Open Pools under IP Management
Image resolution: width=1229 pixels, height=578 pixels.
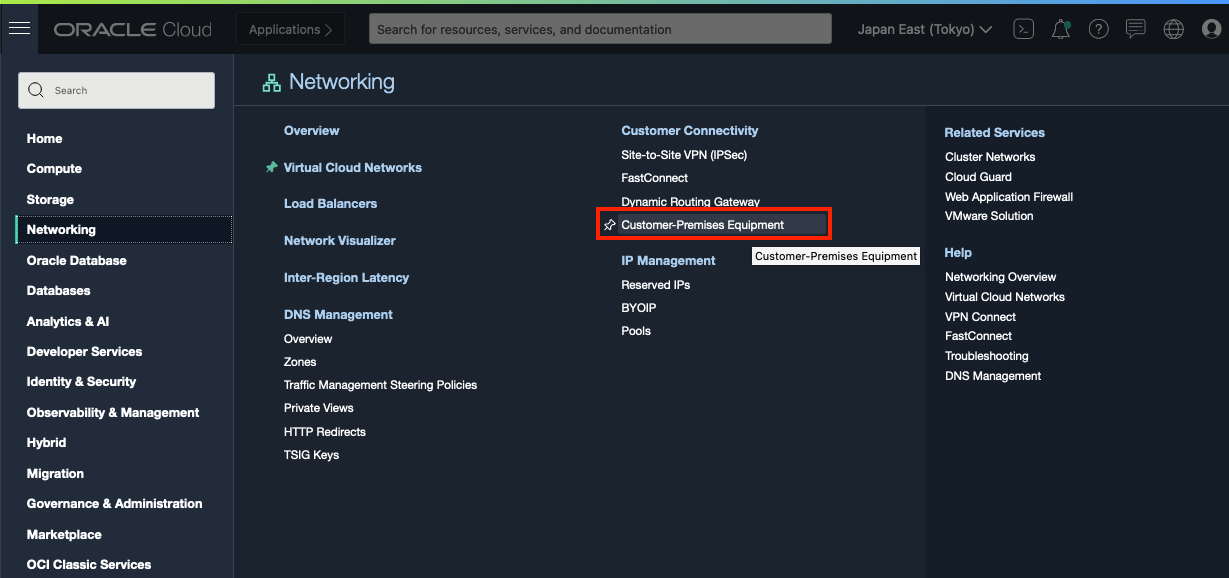coord(636,331)
